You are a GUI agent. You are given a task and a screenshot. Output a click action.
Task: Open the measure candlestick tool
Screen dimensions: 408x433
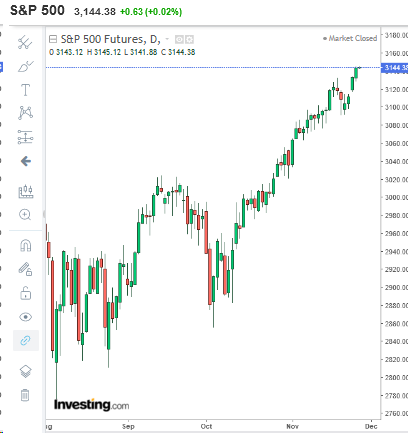tap(26, 192)
